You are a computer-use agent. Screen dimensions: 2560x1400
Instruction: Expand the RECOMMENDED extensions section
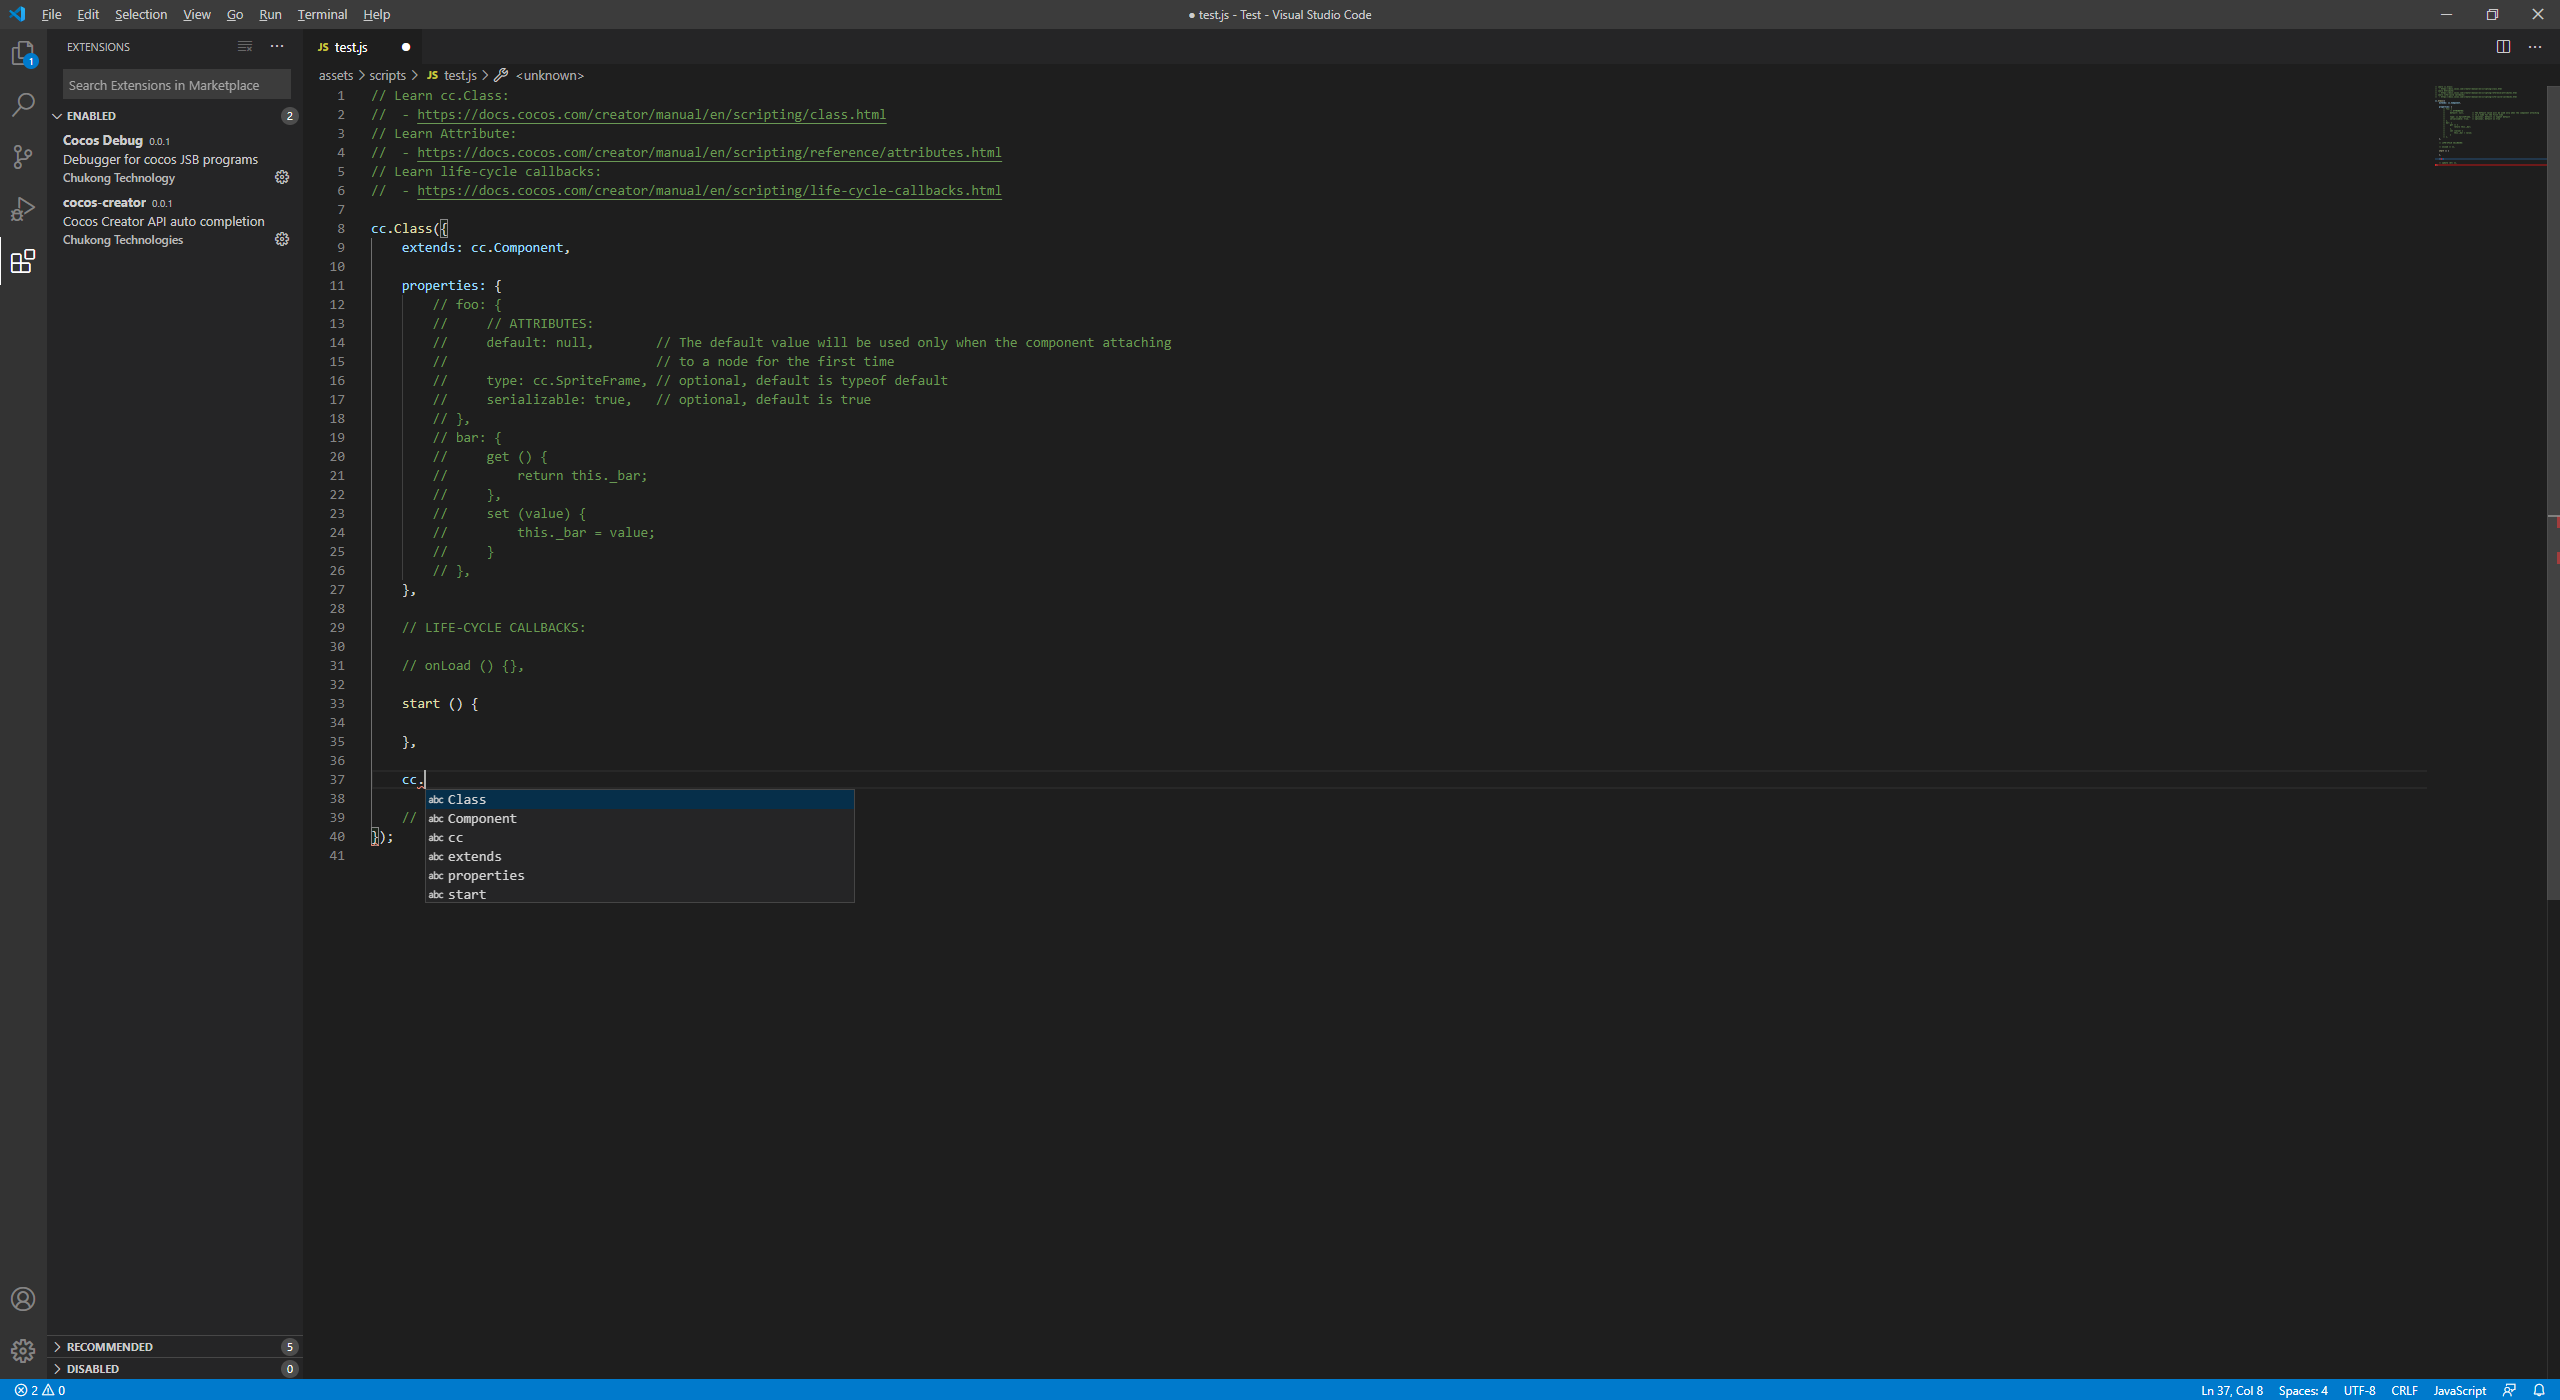point(109,1347)
